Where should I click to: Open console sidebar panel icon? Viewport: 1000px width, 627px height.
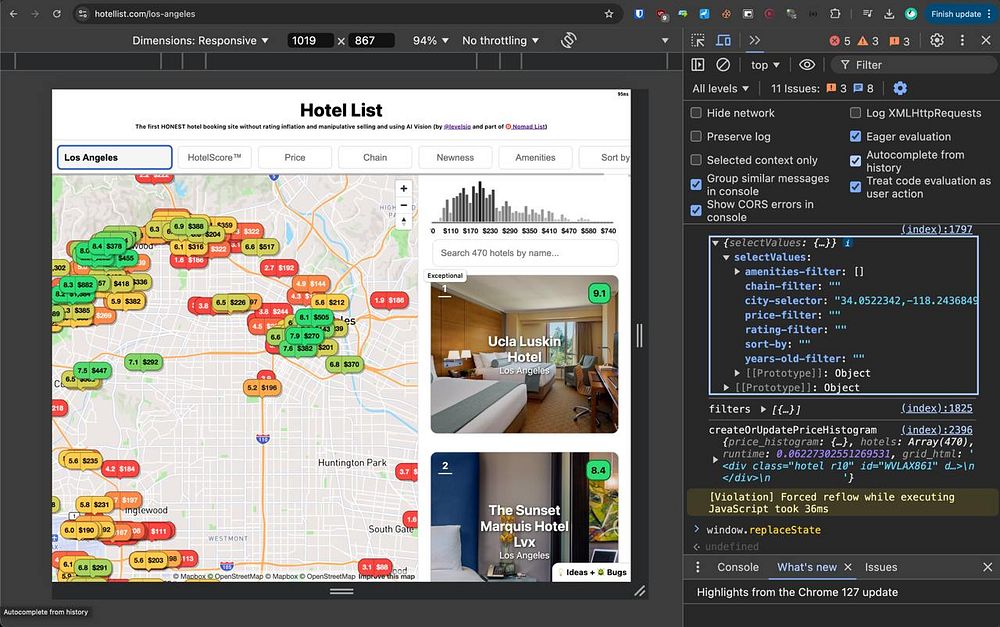pos(698,65)
